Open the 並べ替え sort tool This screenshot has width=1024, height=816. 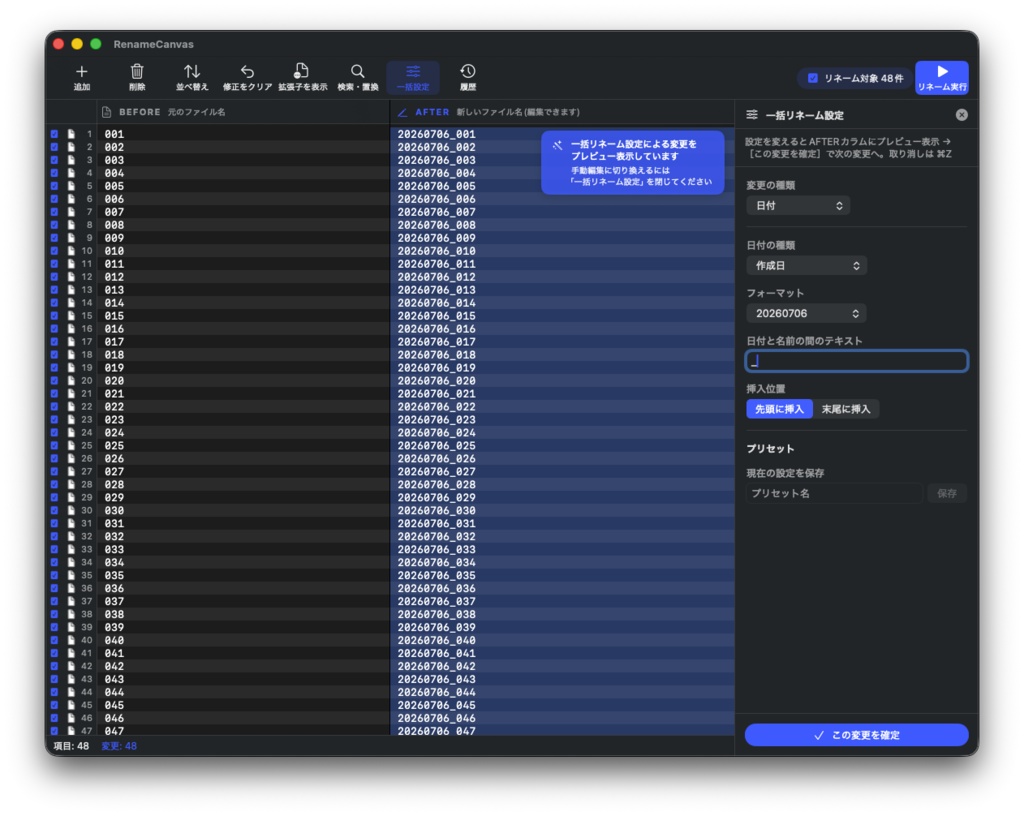click(x=192, y=71)
